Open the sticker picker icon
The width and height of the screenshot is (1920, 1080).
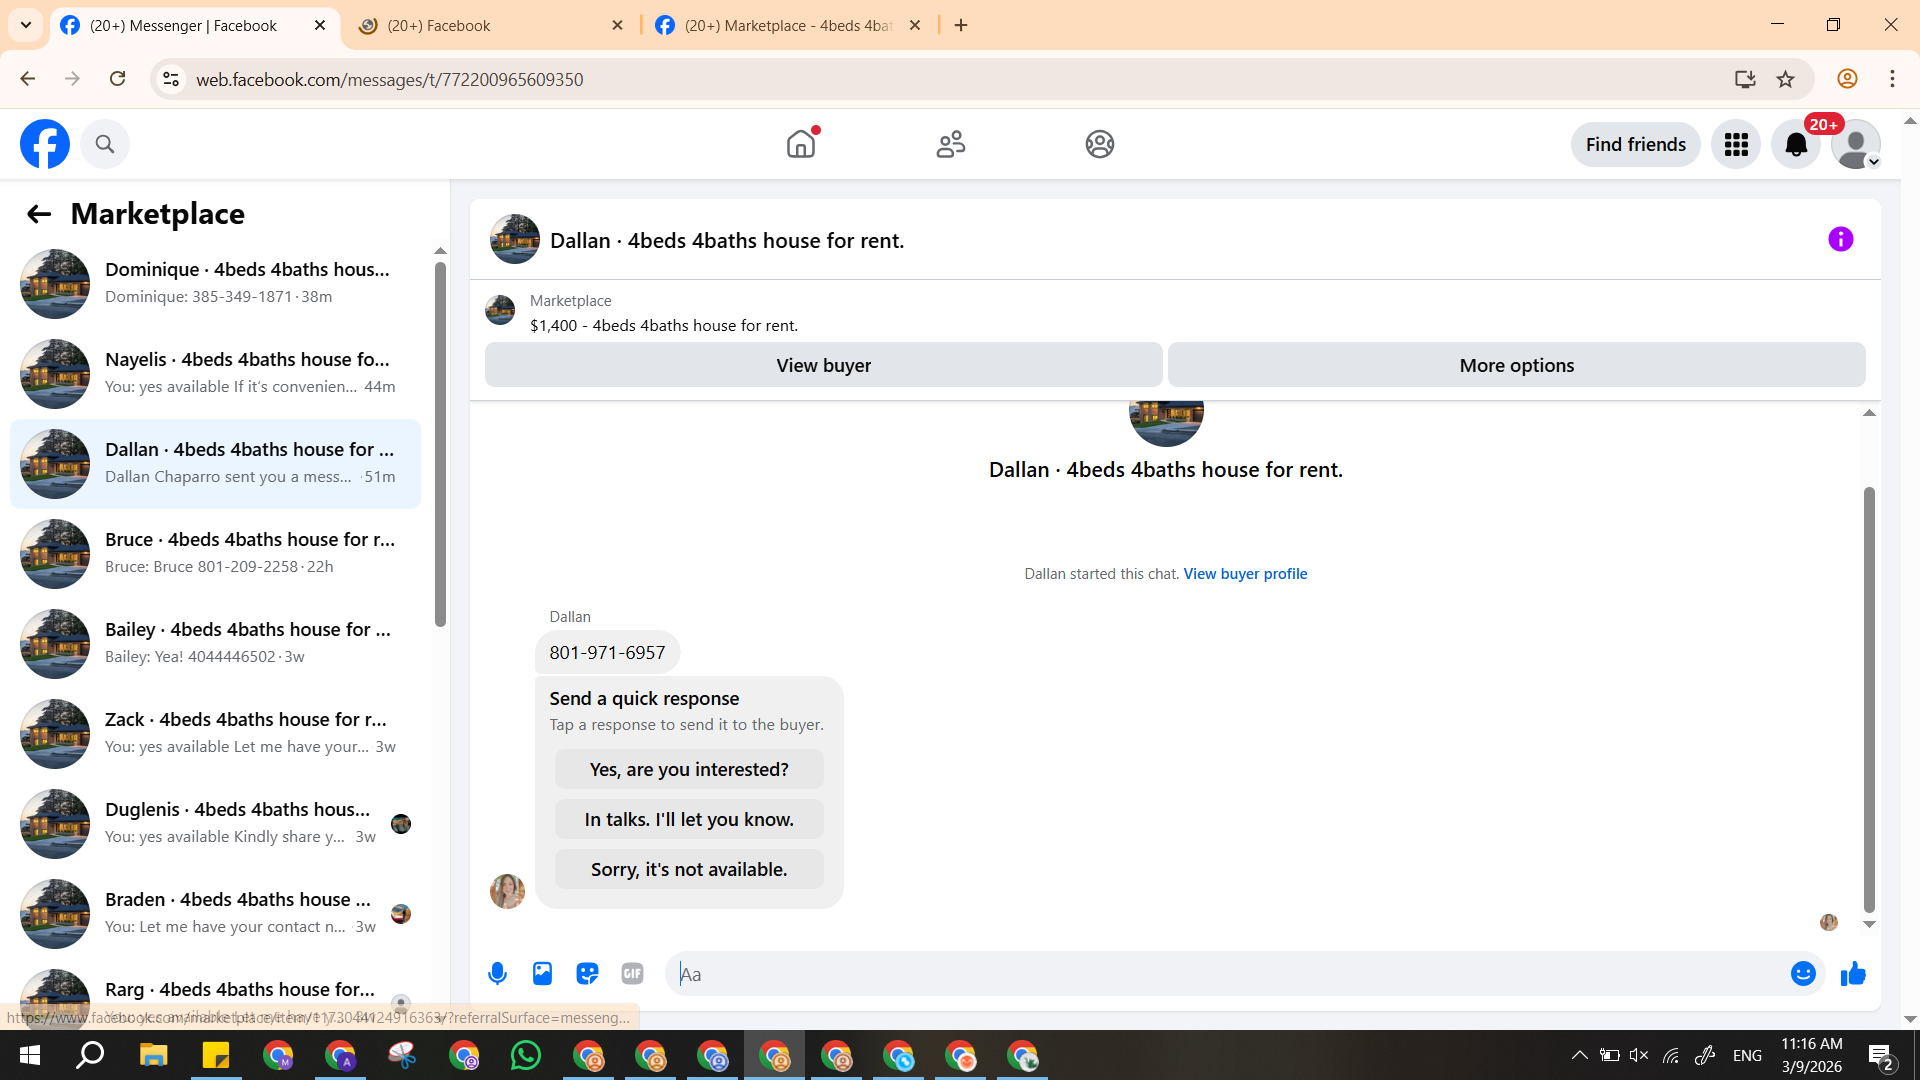coord(587,974)
